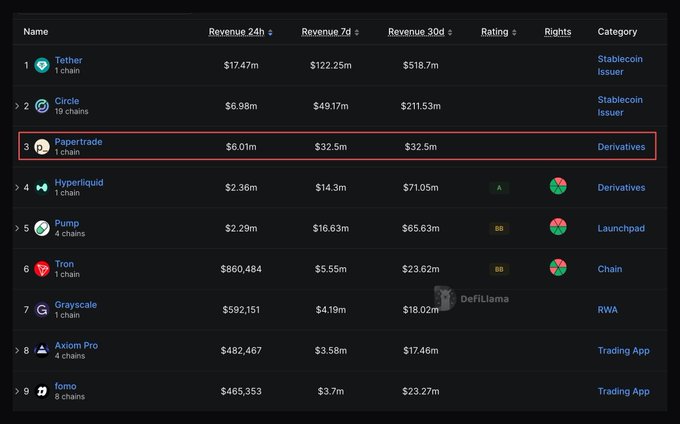Click the Tether protocol logo icon
This screenshot has width=680, height=424.
(x=42, y=65)
